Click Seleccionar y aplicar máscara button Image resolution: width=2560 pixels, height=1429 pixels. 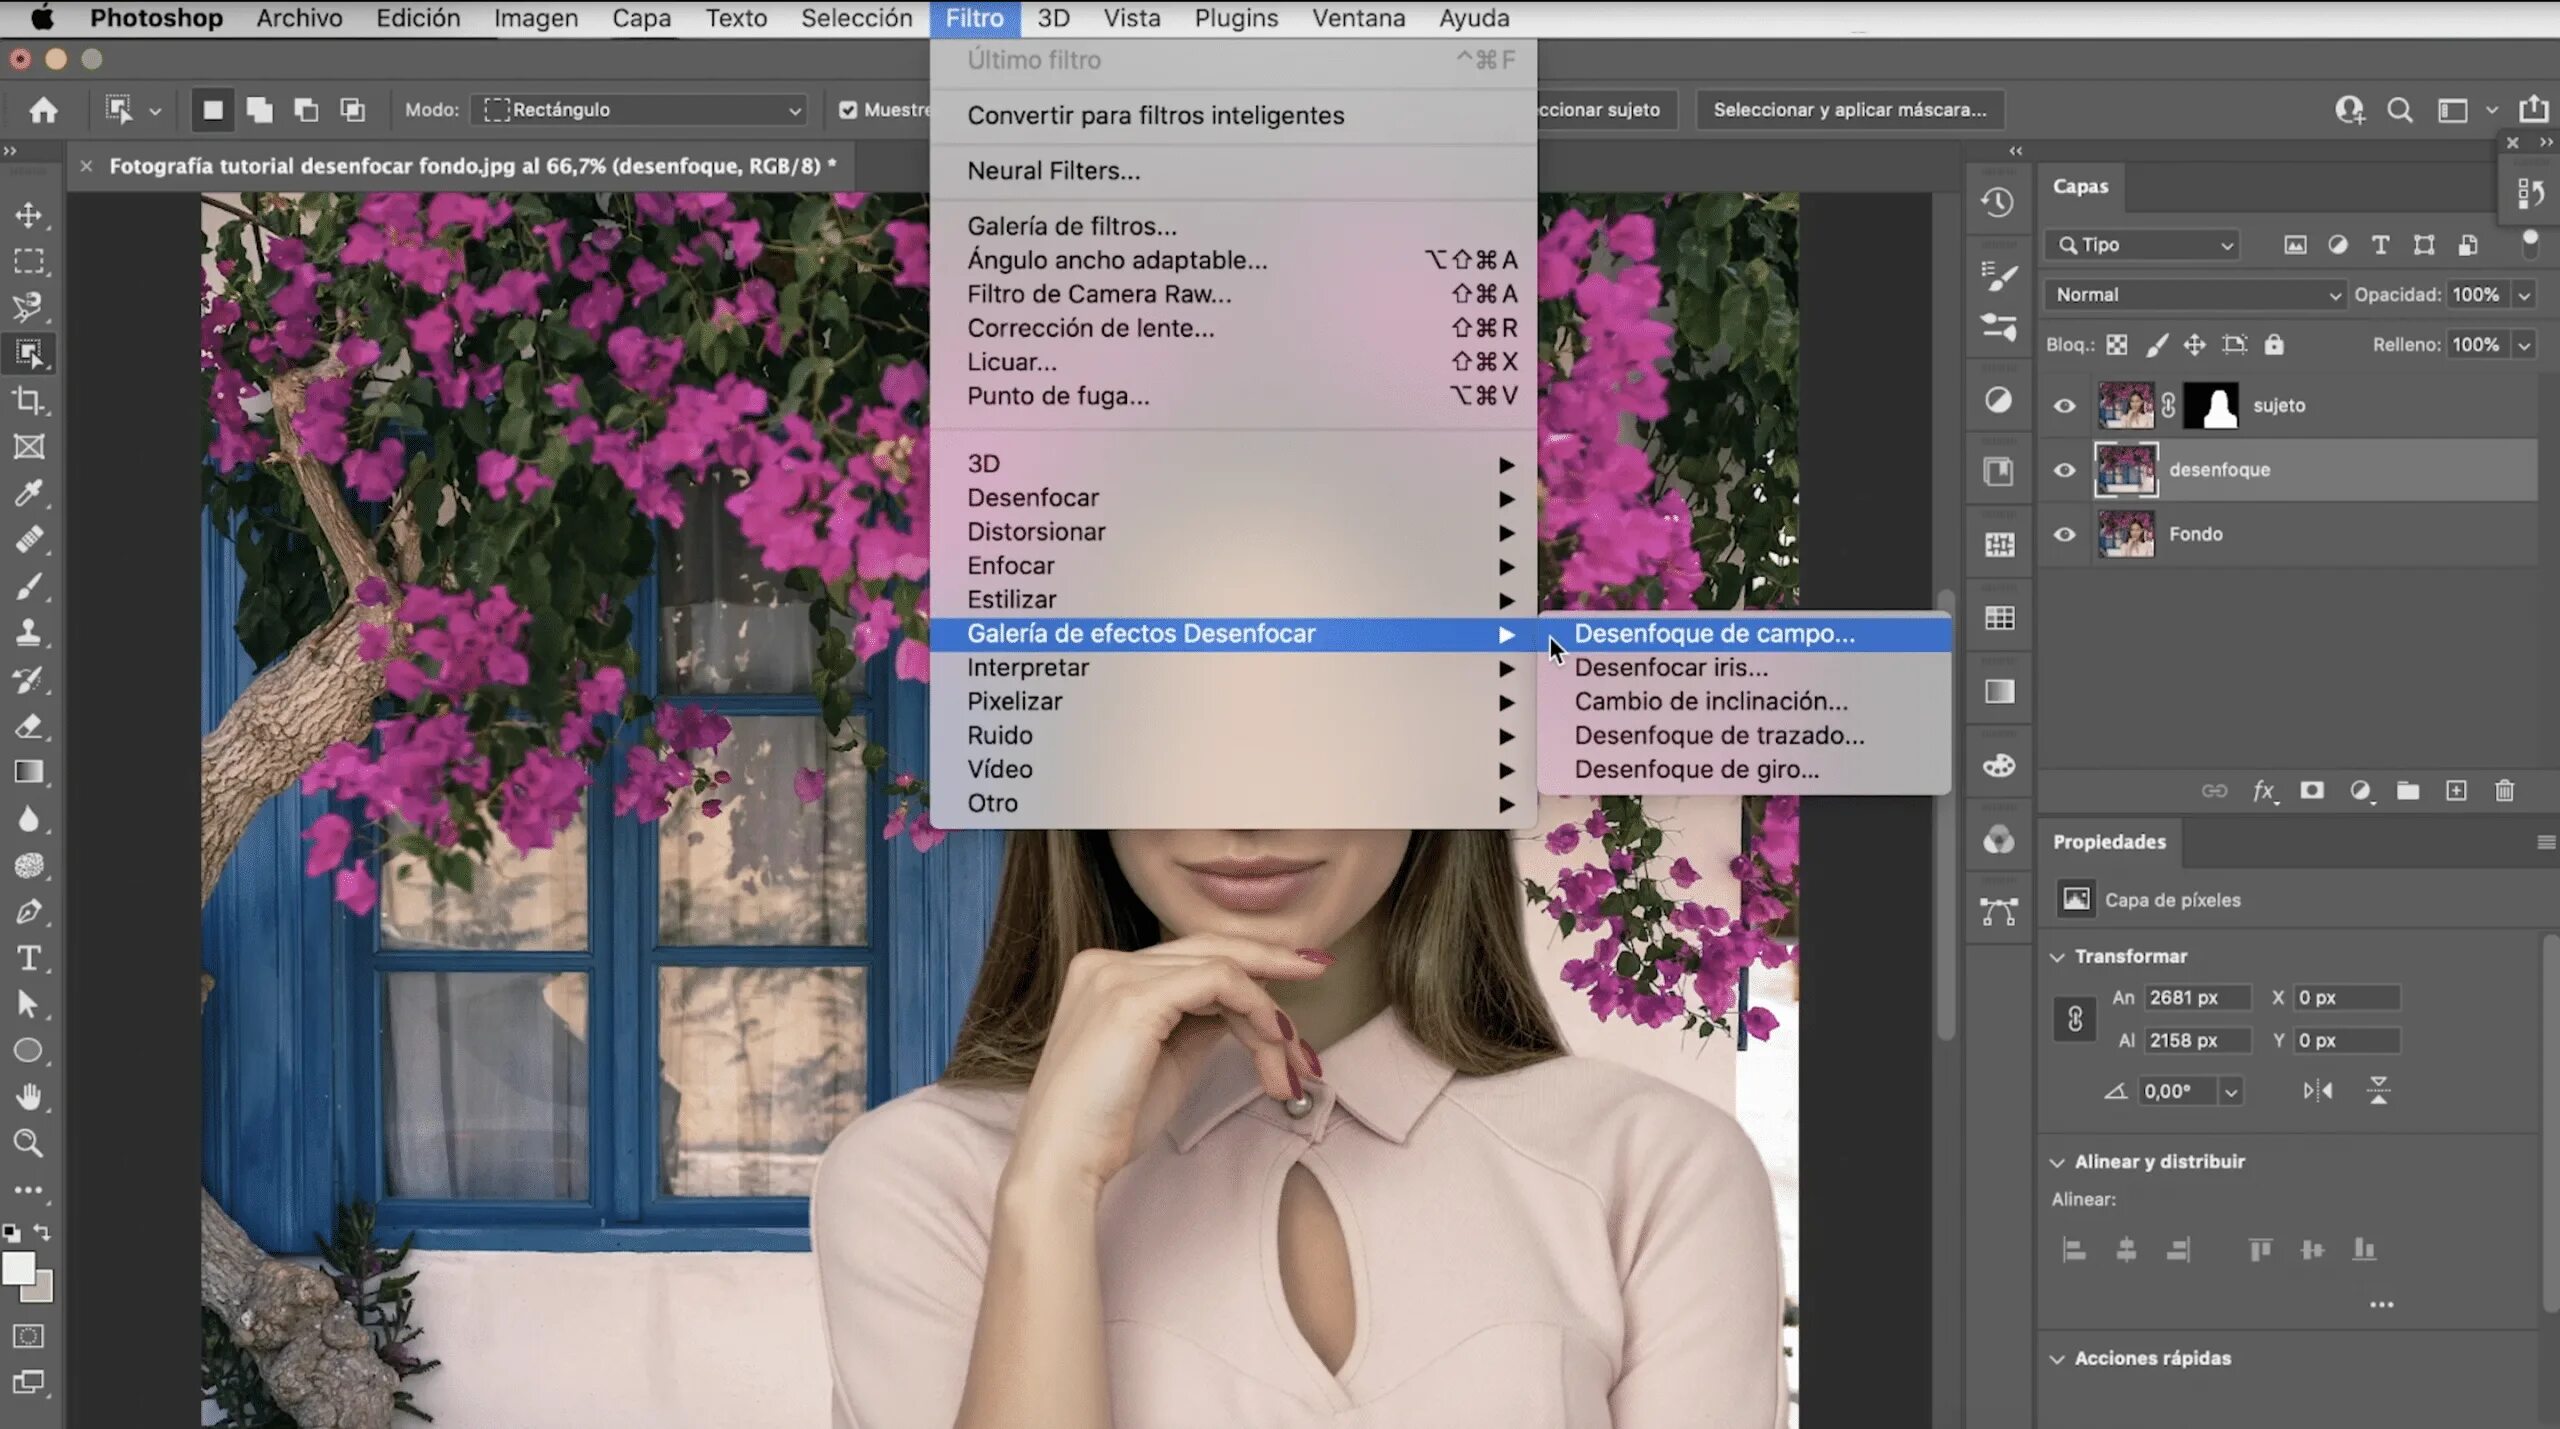click(1850, 109)
